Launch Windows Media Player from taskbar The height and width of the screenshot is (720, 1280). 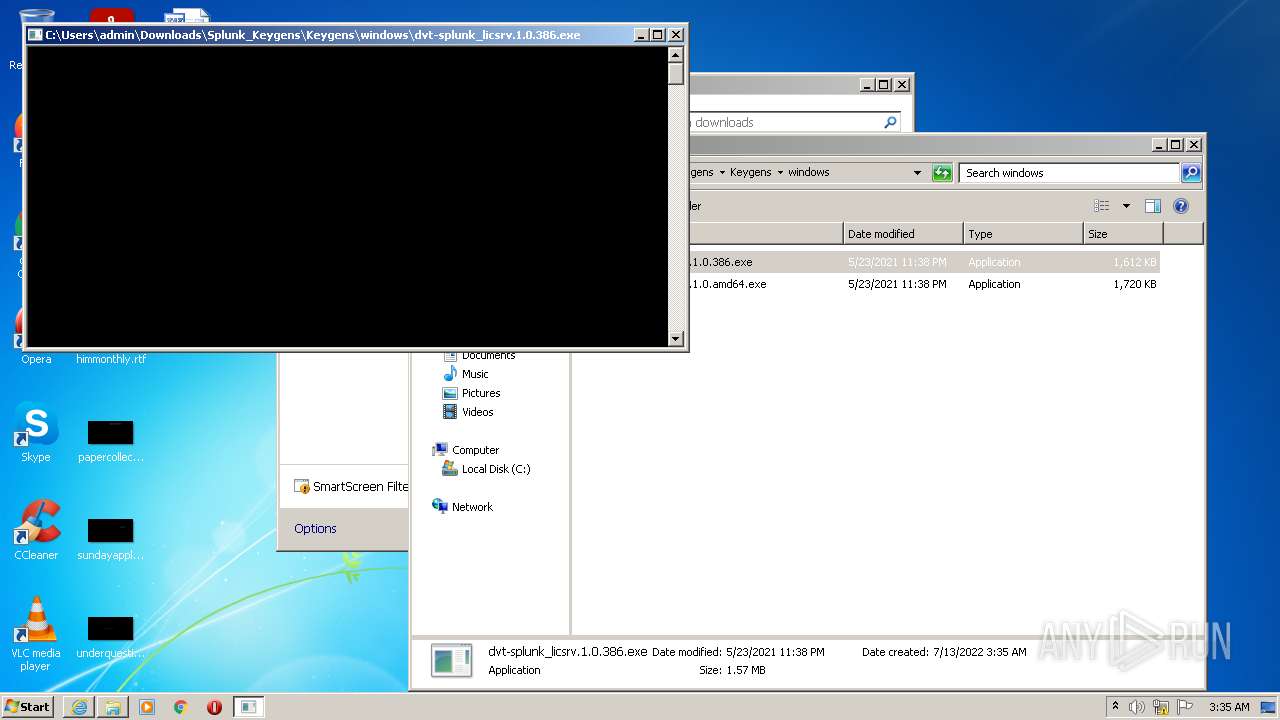coord(147,707)
